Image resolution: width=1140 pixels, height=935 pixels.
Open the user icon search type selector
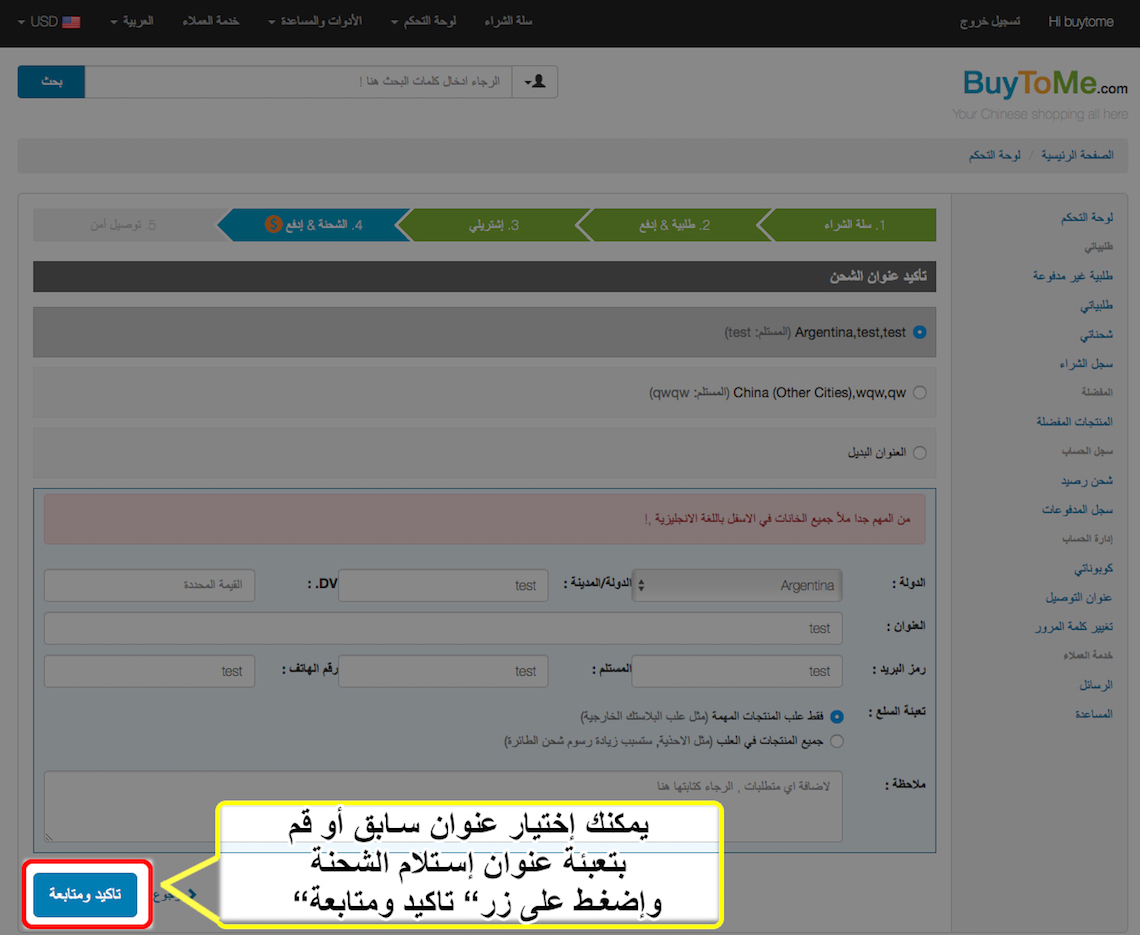click(534, 82)
